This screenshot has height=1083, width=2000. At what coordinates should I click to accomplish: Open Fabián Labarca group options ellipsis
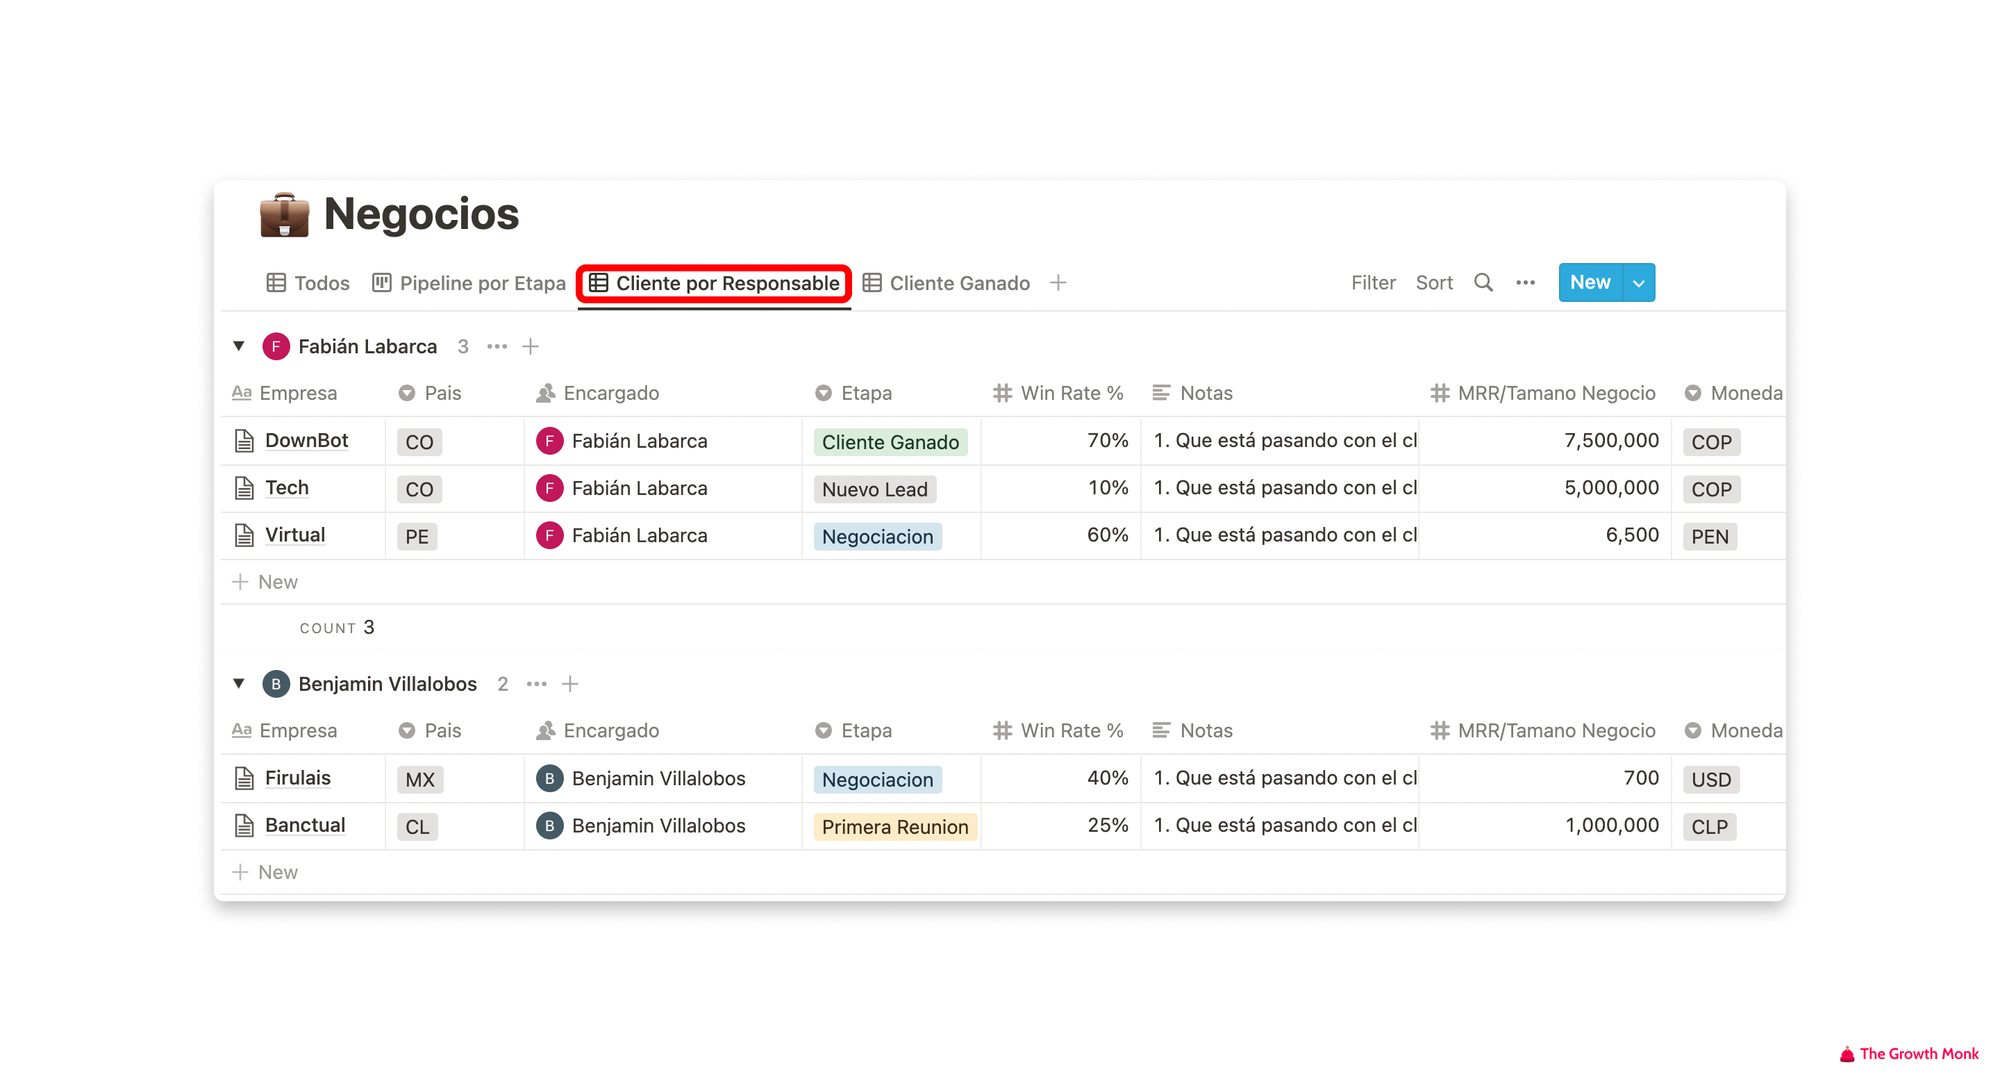pos(497,346)
